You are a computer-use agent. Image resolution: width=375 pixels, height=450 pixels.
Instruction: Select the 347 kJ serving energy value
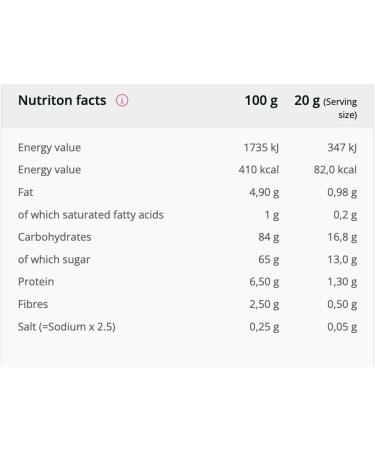[x=342, y=147]
